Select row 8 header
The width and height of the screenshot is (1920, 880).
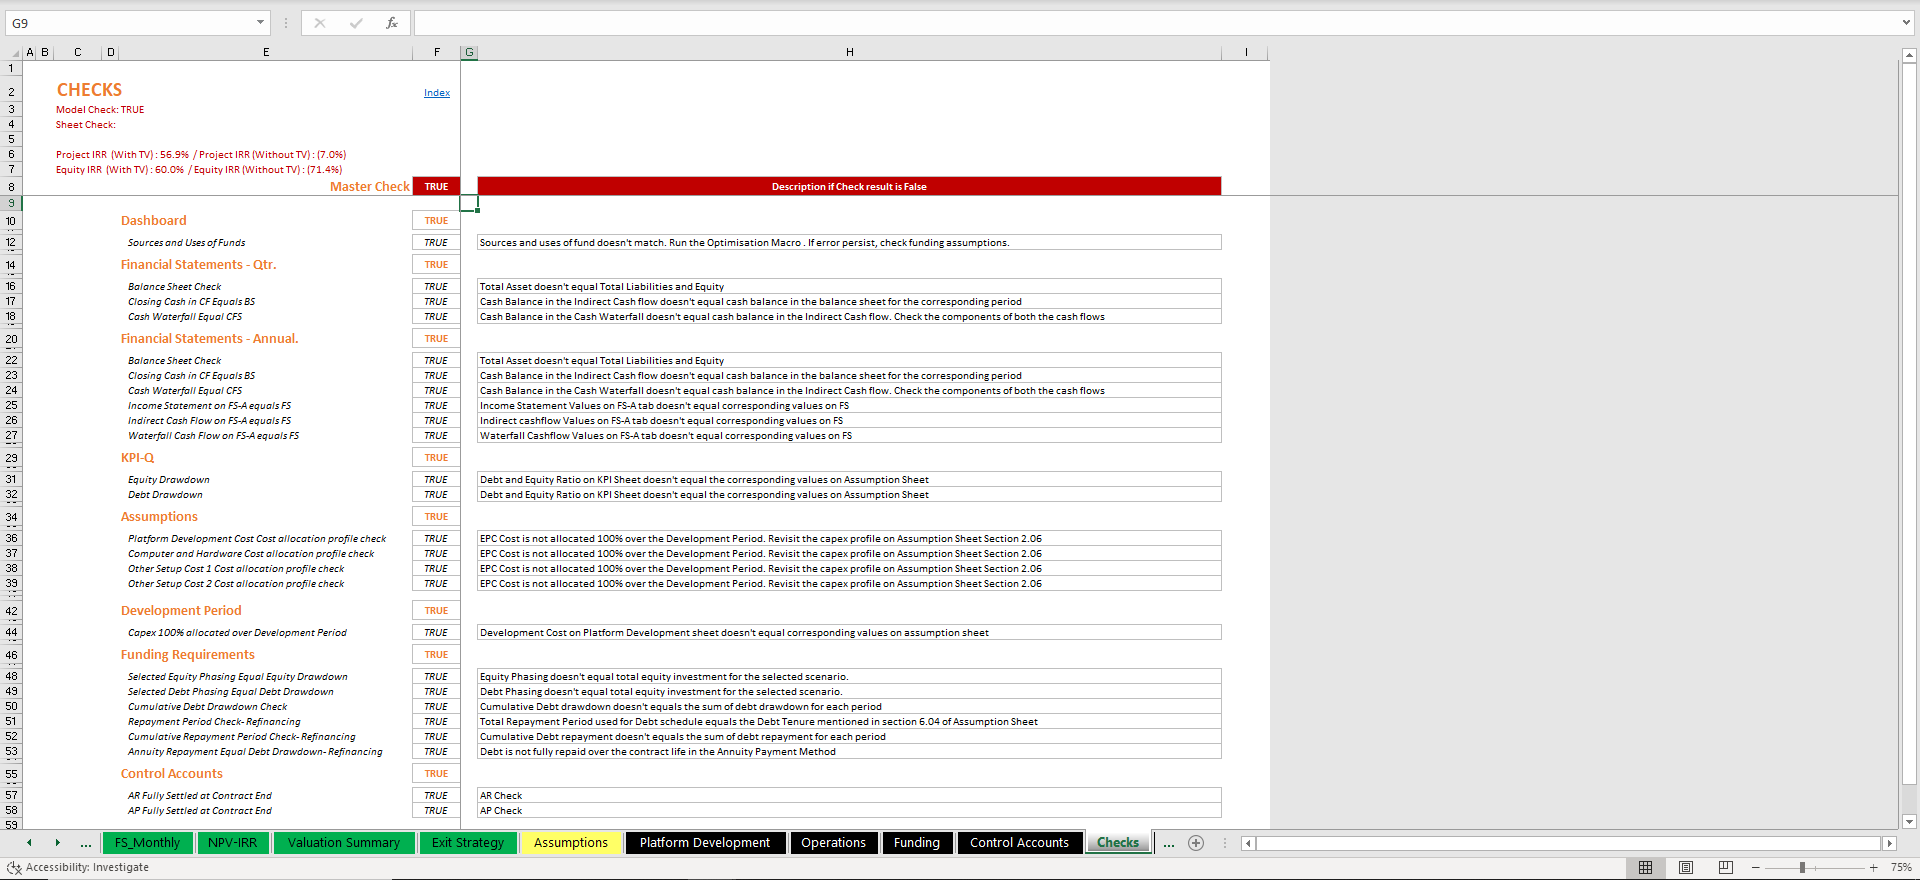click(x=11, y=187)
